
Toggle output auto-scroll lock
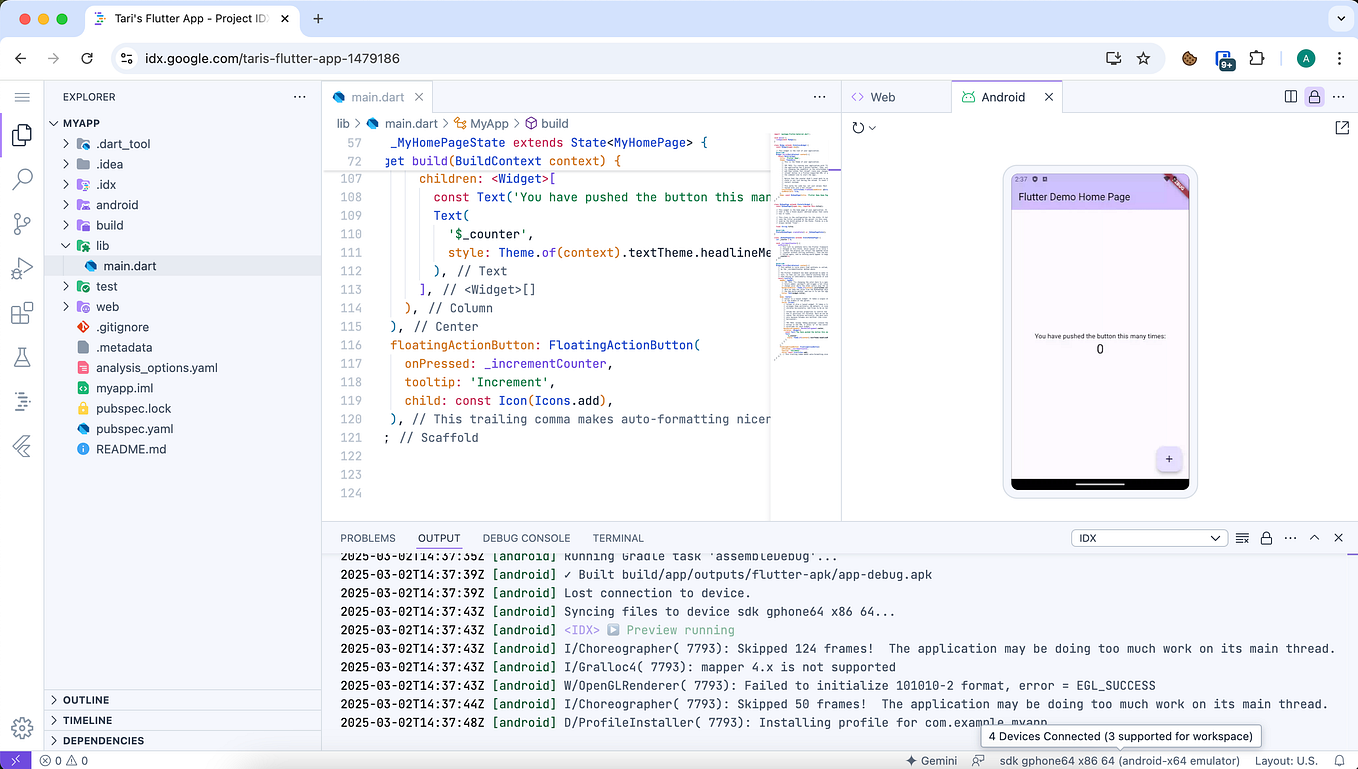[1266, 538]
